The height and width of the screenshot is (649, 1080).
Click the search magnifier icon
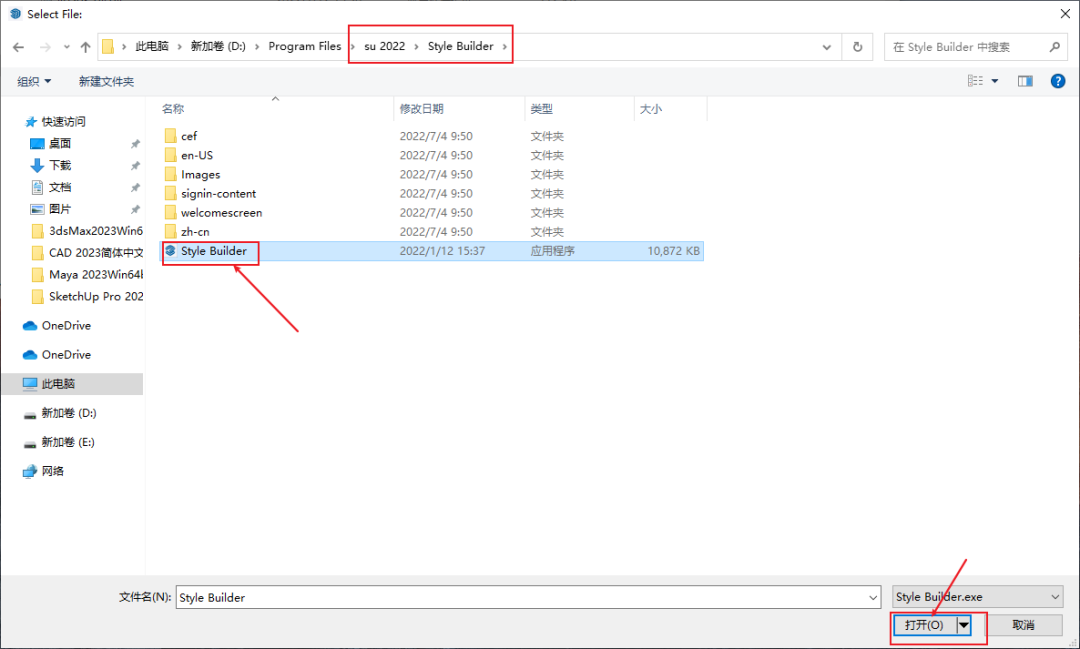1055,47
